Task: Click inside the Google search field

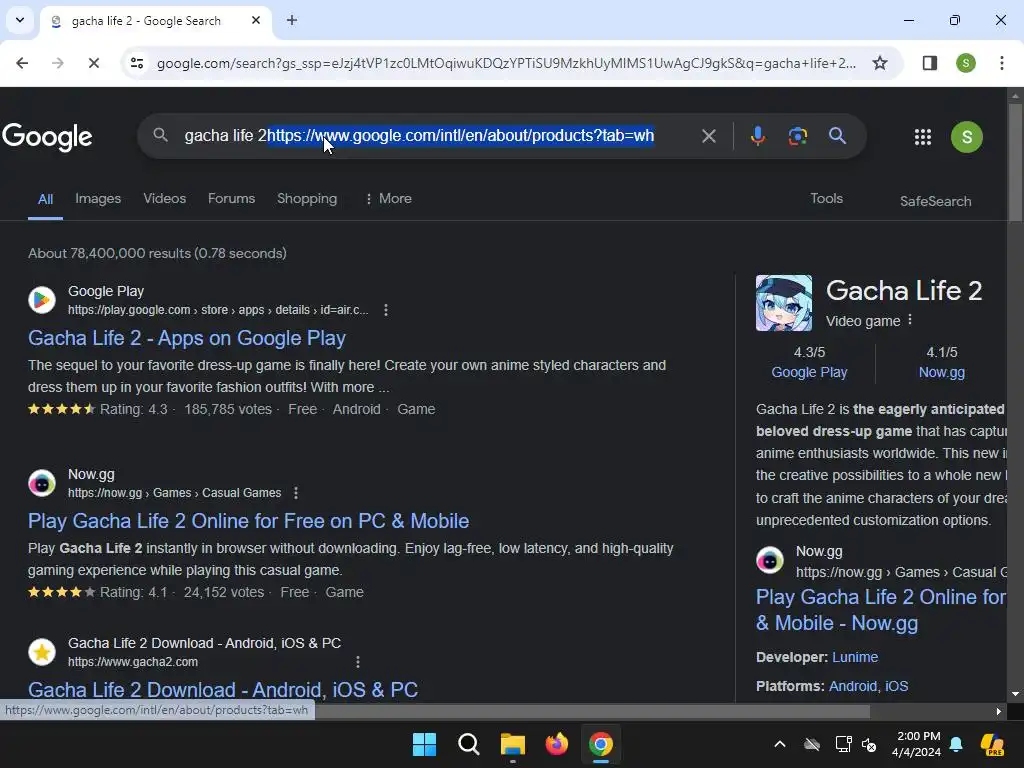Action: tap(418, 136)
